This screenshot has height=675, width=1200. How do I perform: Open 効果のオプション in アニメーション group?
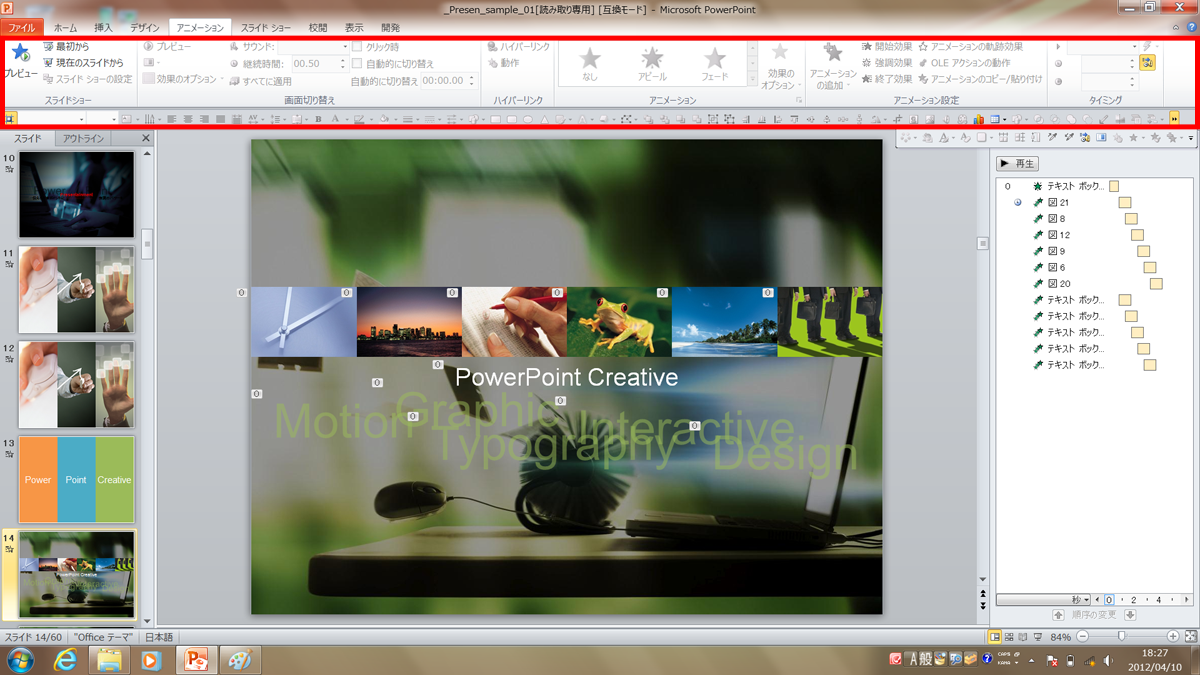(779, 66)
